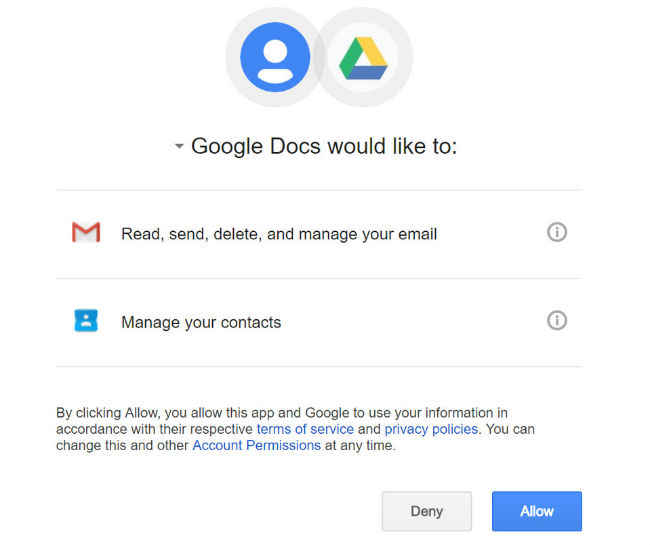The image size is (650, 545).
Task: Click the 'Google Docs would like to:' heading
Action: (324, 146)
